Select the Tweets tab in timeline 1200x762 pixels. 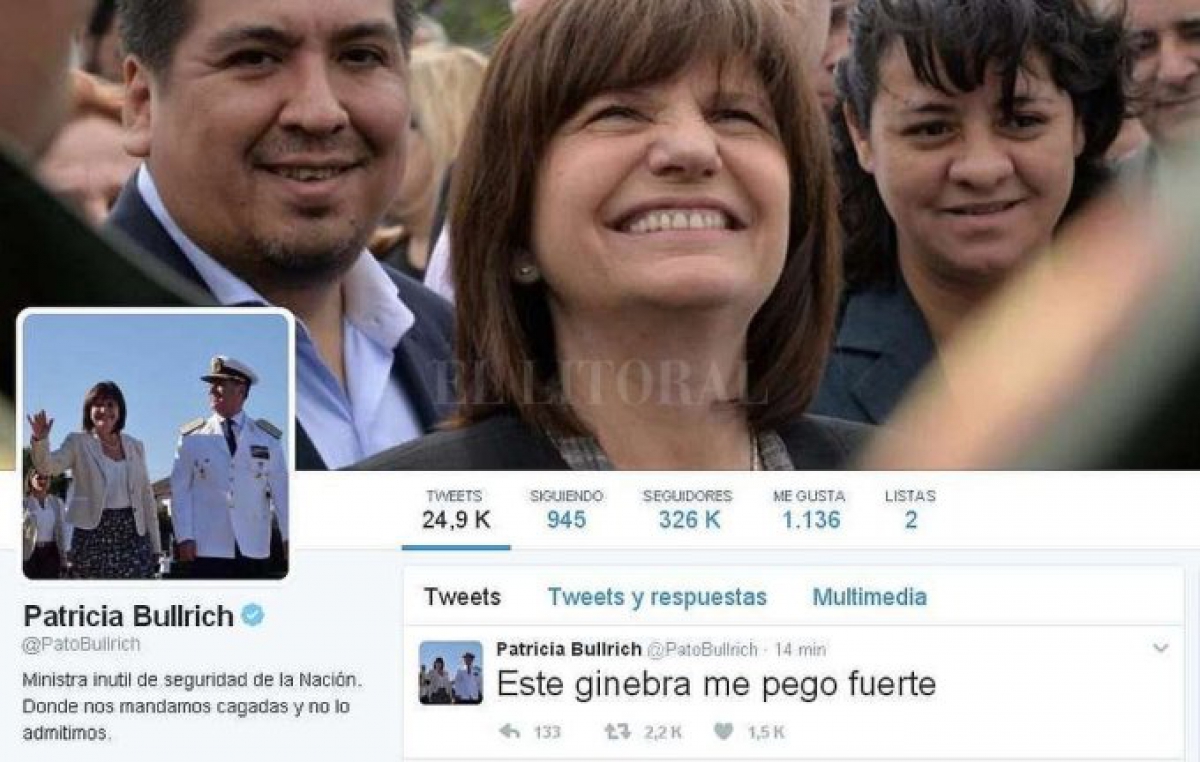462,597
